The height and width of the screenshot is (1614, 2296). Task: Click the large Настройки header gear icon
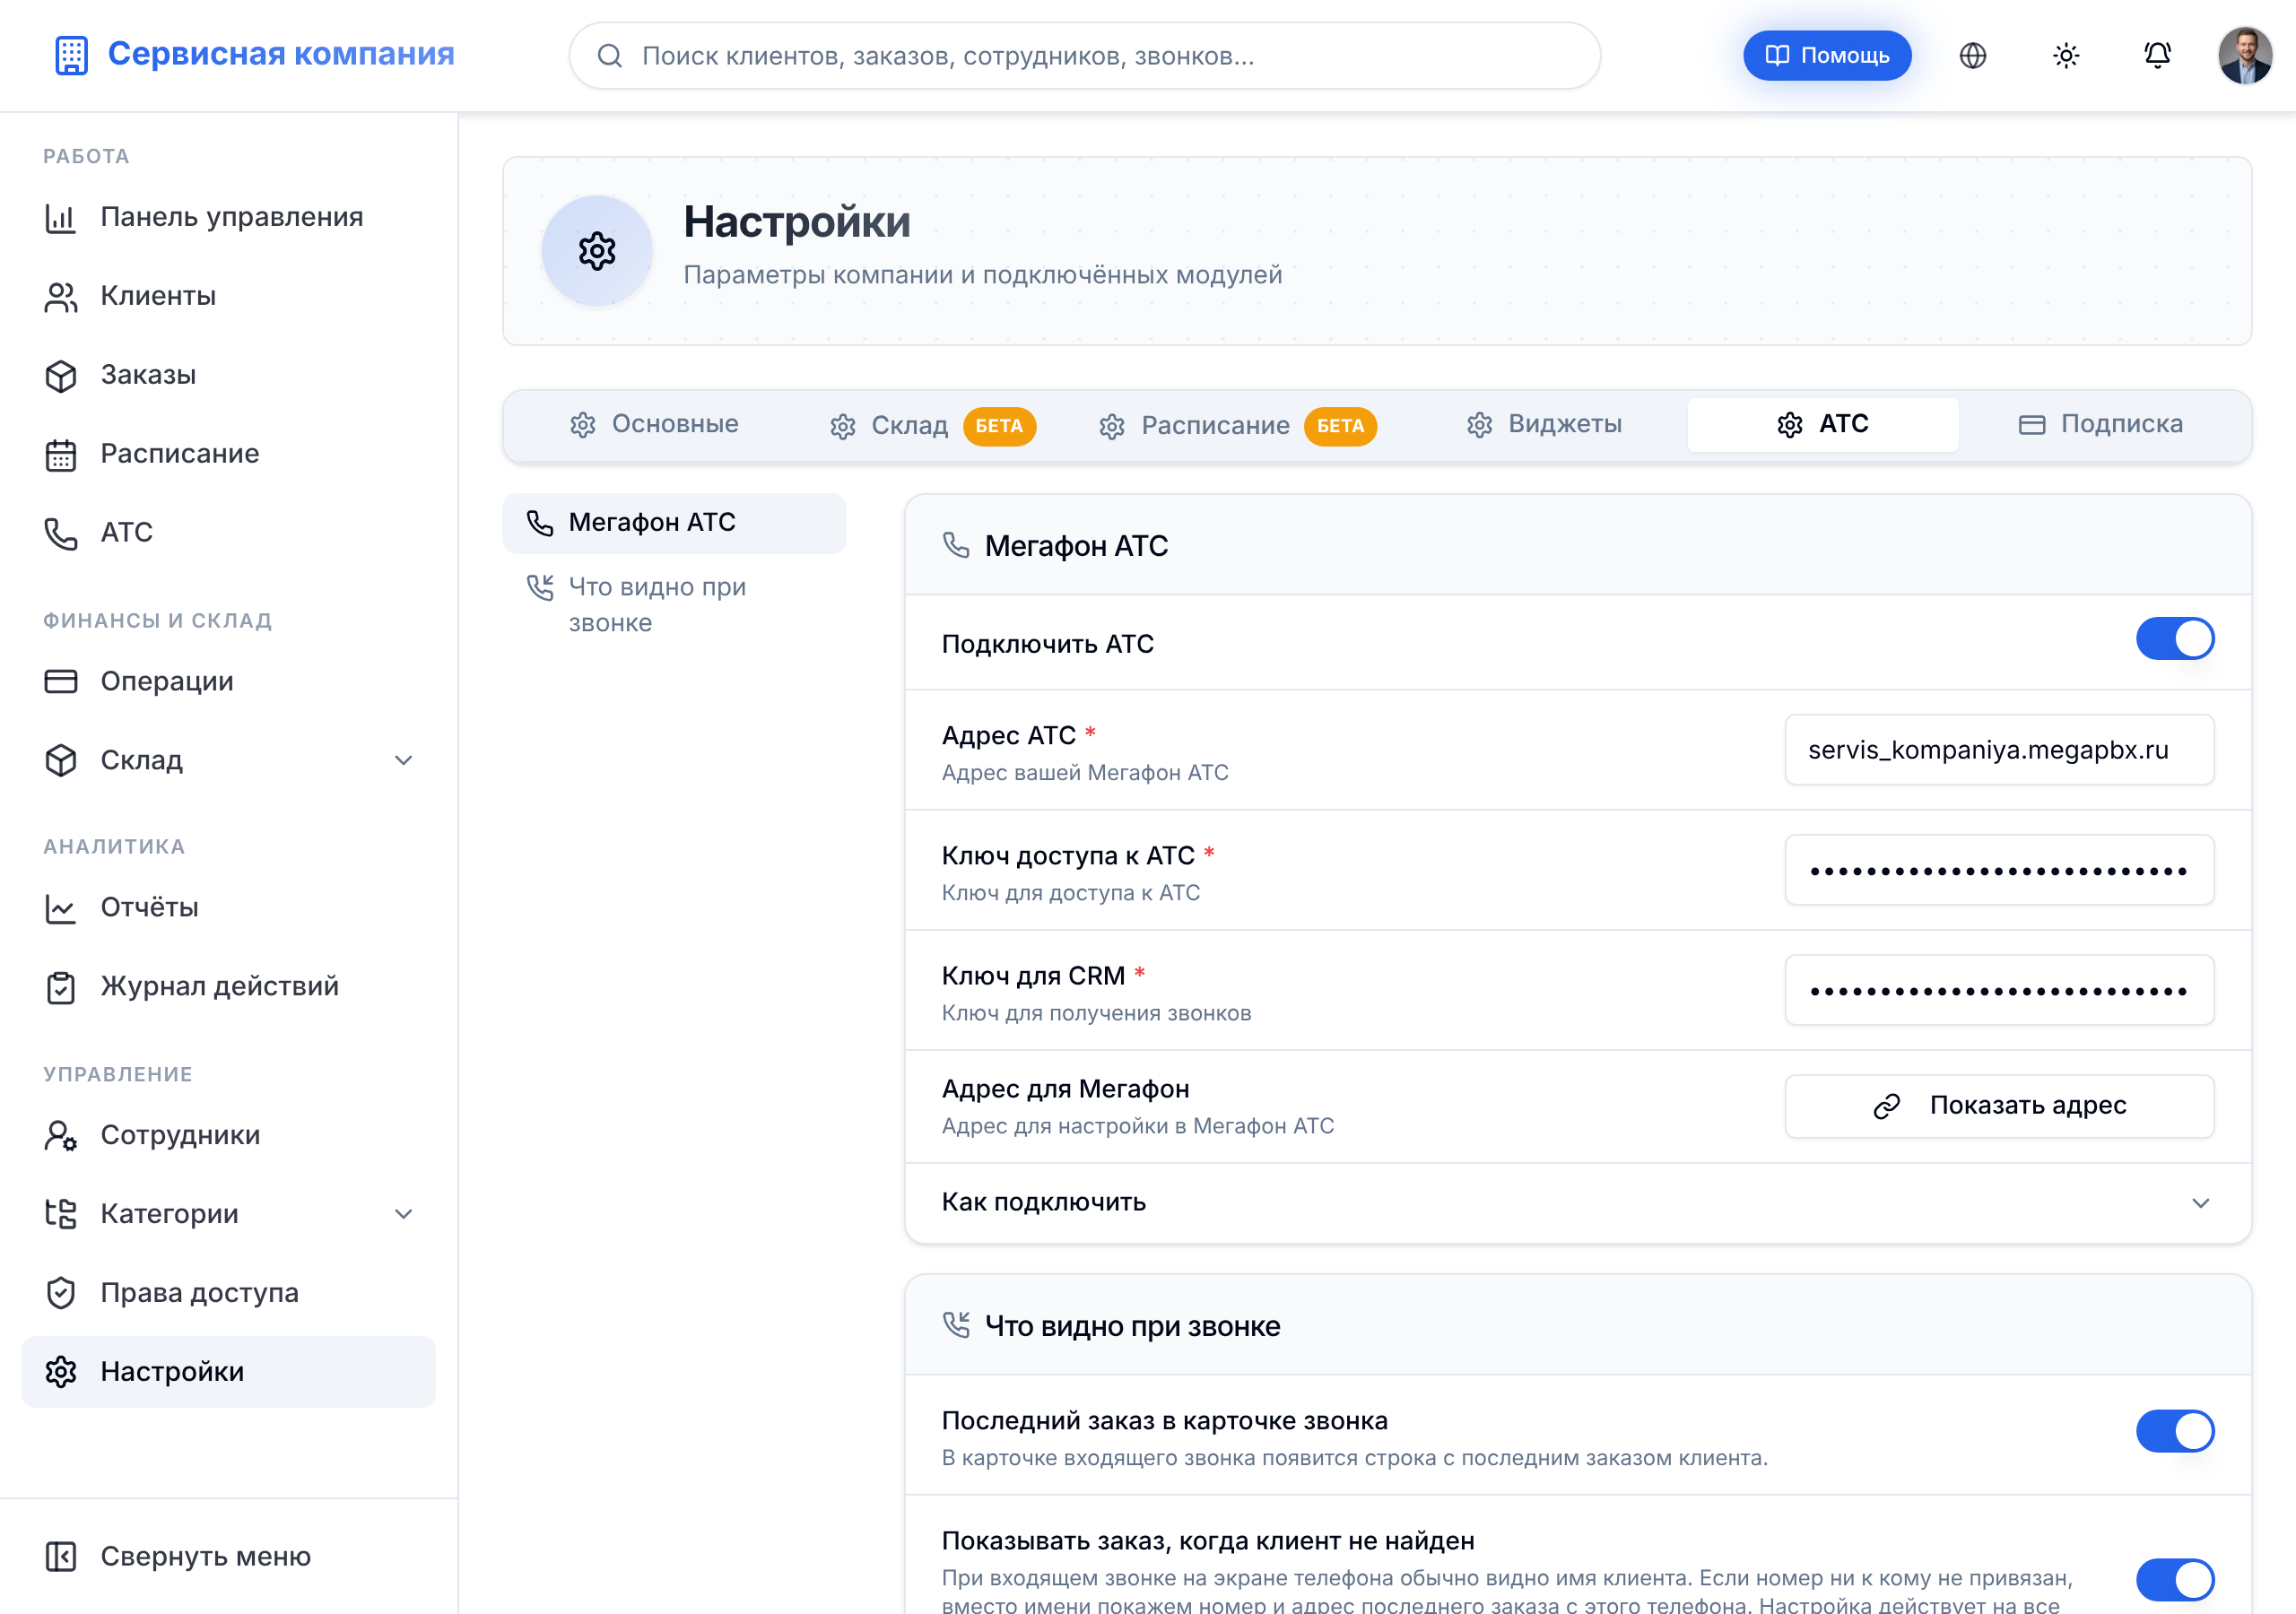pos(597,251)
